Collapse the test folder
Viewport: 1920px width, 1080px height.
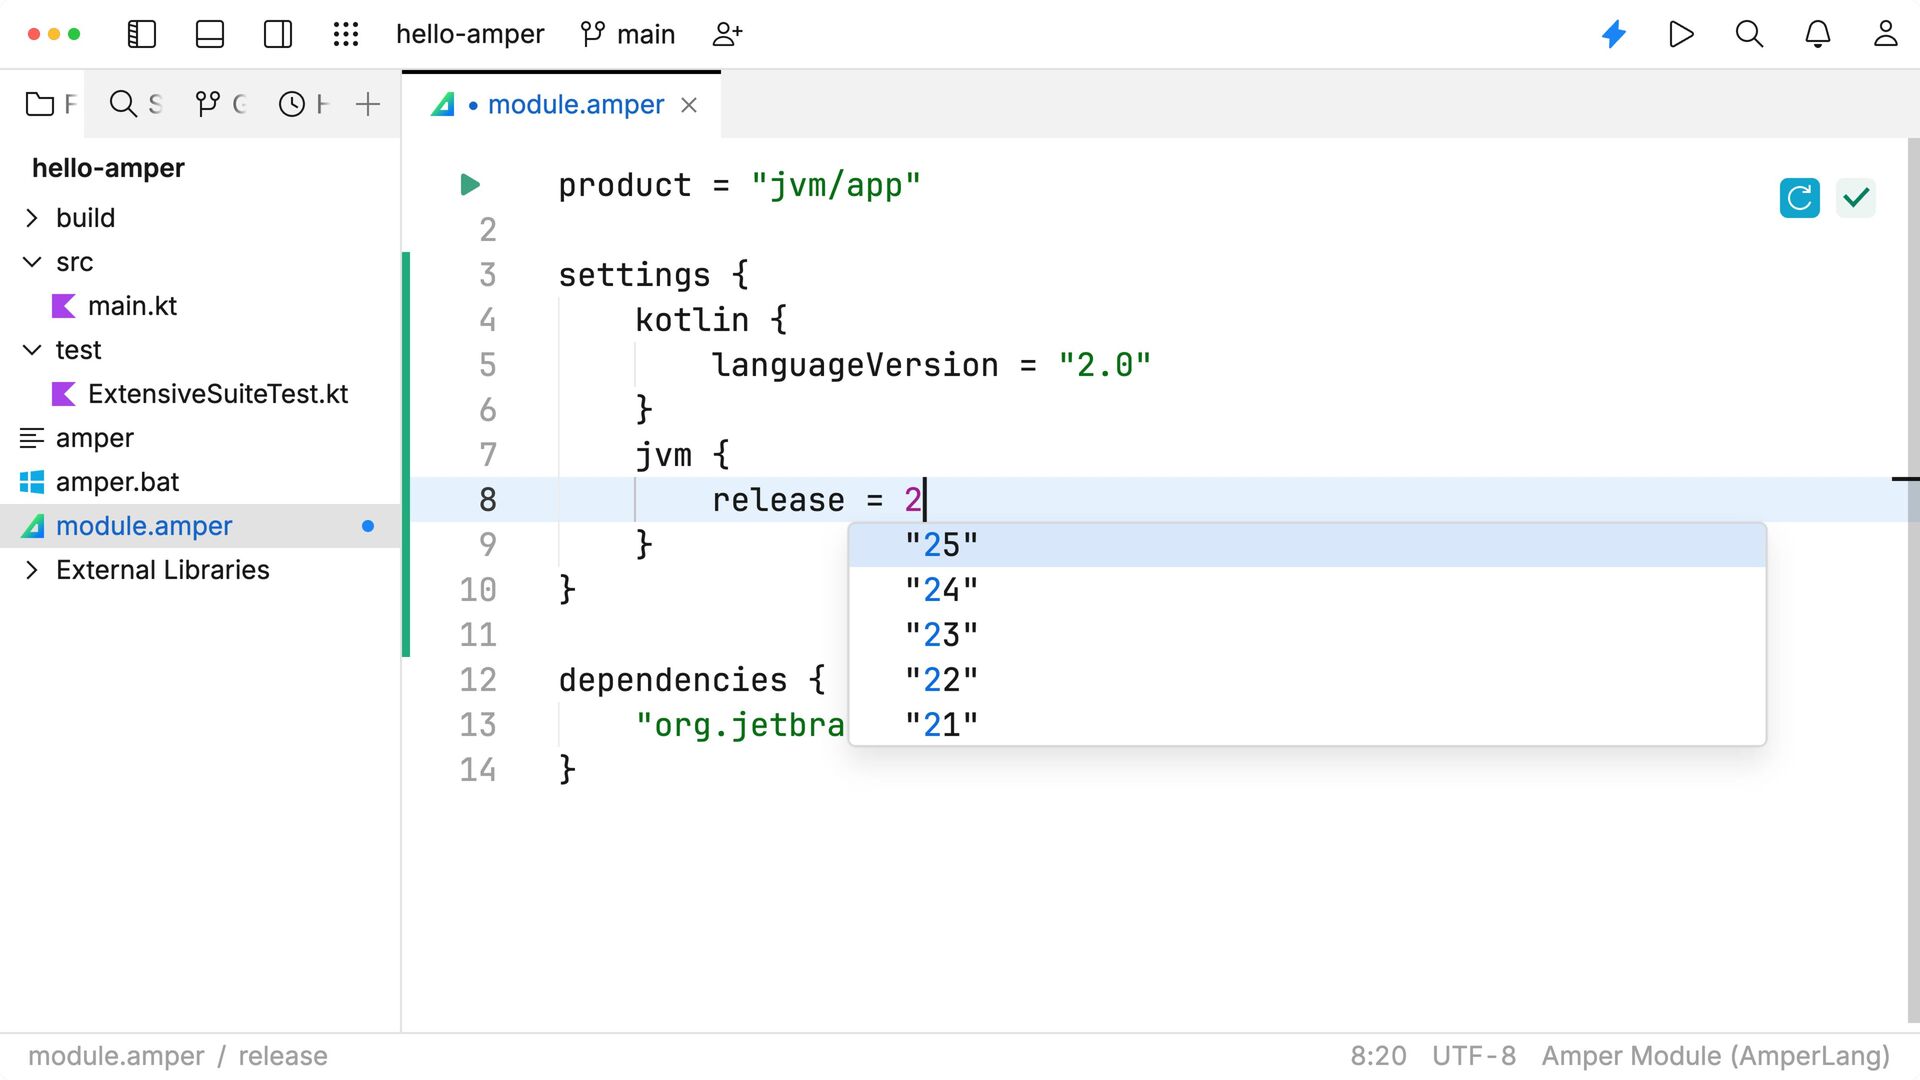pos(32,350)
